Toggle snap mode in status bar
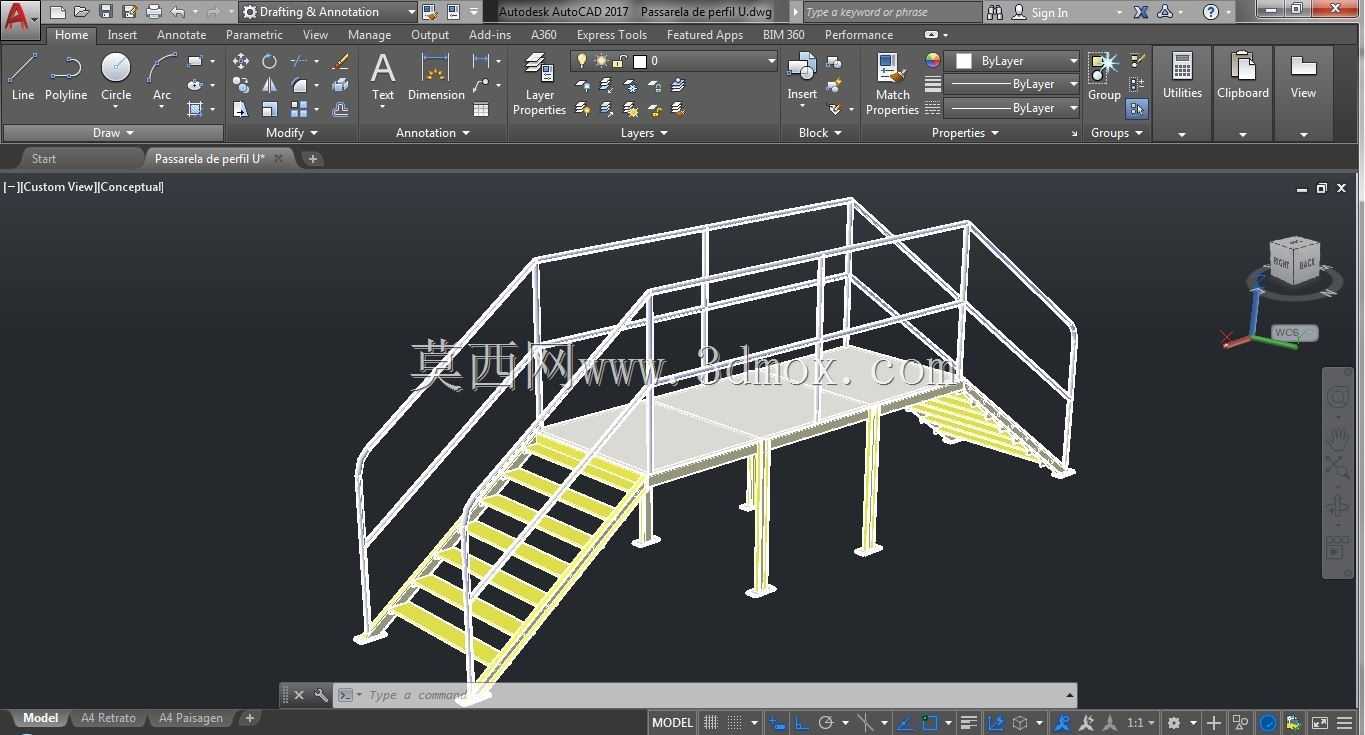 point(735,722)
